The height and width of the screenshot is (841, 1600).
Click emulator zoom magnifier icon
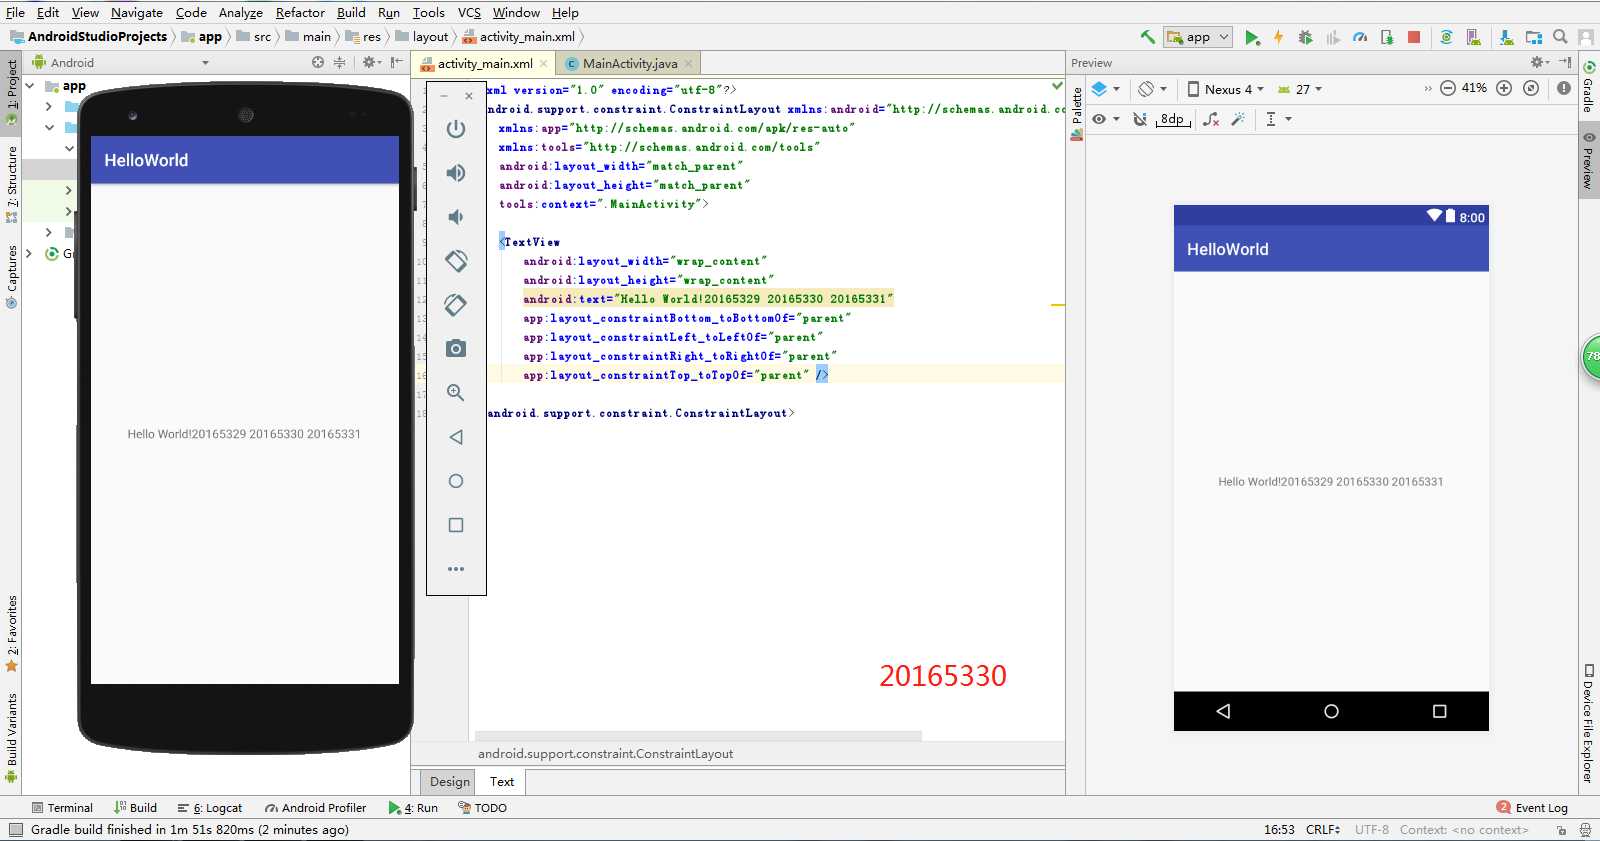(x=456, y=393)
